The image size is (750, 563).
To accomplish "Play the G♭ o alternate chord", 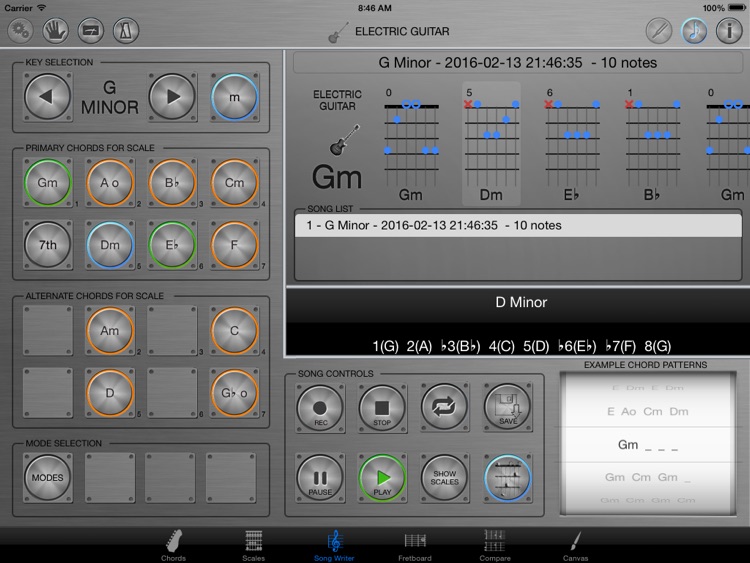I will tap(234, 393).
